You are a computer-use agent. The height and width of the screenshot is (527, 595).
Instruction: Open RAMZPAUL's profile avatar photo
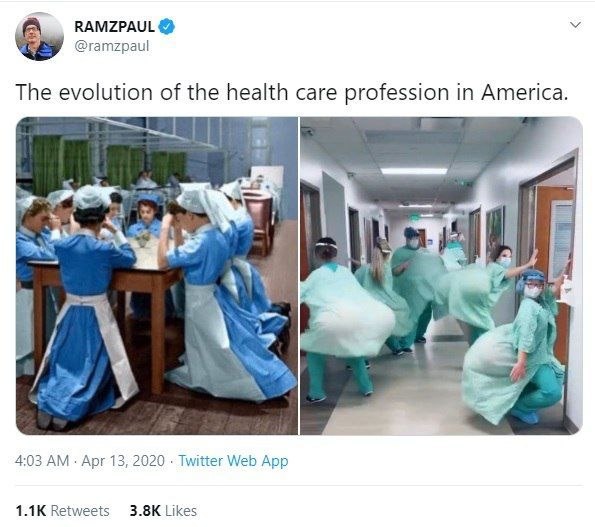(39, 36)
